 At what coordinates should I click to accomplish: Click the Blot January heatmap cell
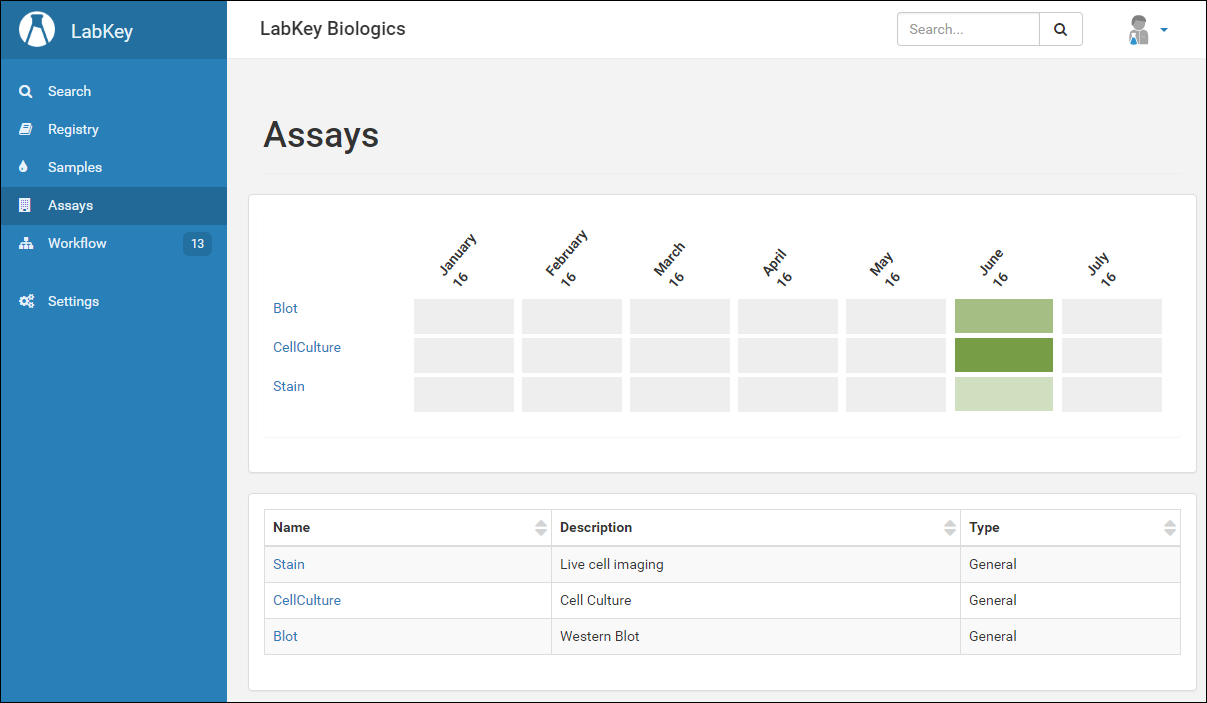(464, 316)
